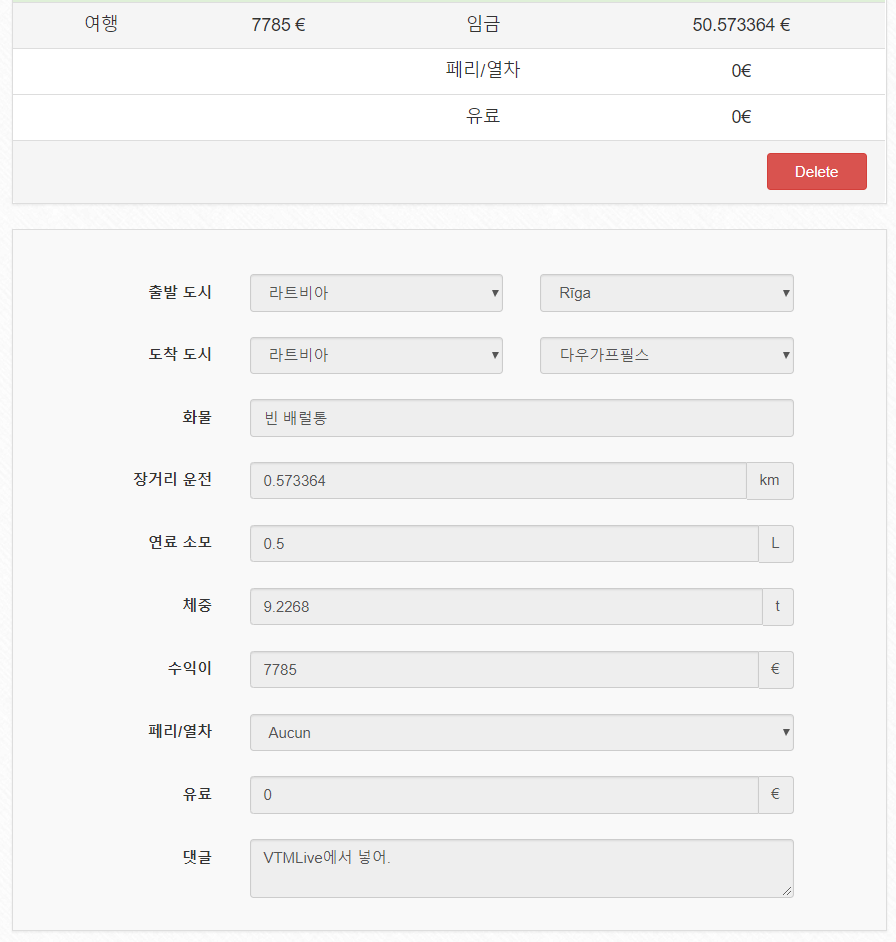
Task: Click the 댓글 form label
Action: 197,857
